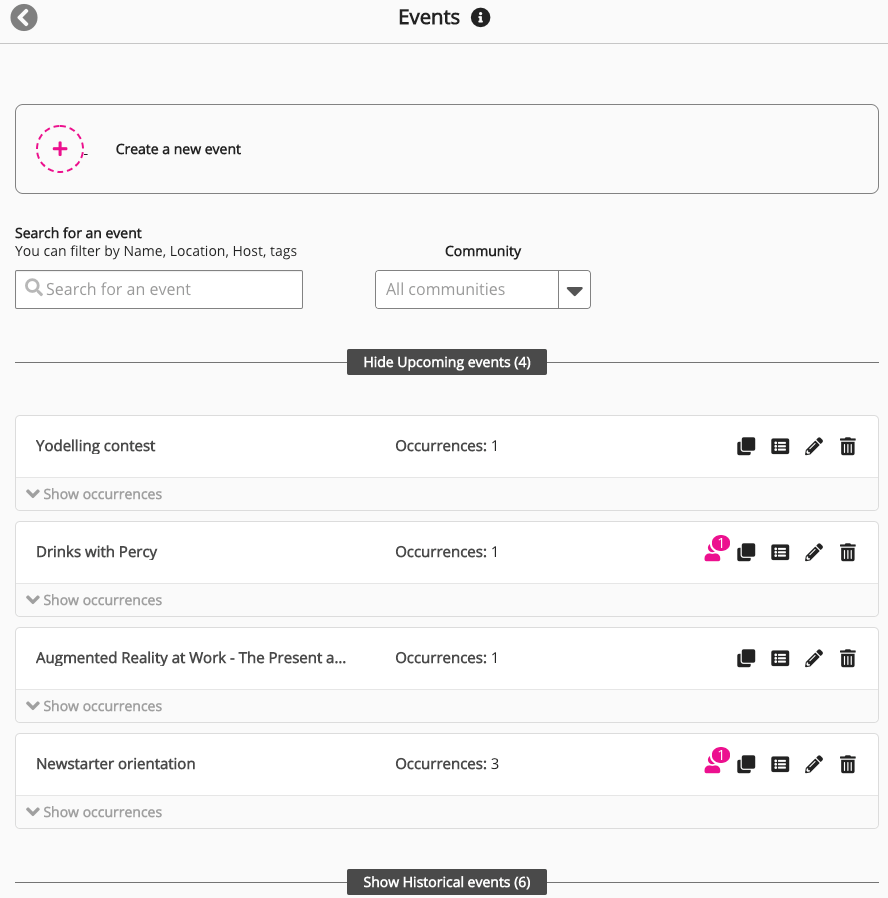The height and width of the screenshot is (898, 888).
Task: View attendee badge for Drinks with Percy
Action: (x=715, y=551)
